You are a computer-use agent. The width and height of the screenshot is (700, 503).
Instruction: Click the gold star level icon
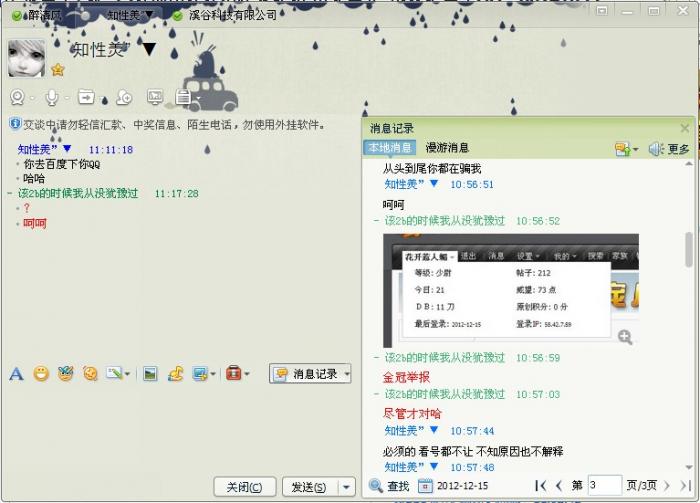58,70
